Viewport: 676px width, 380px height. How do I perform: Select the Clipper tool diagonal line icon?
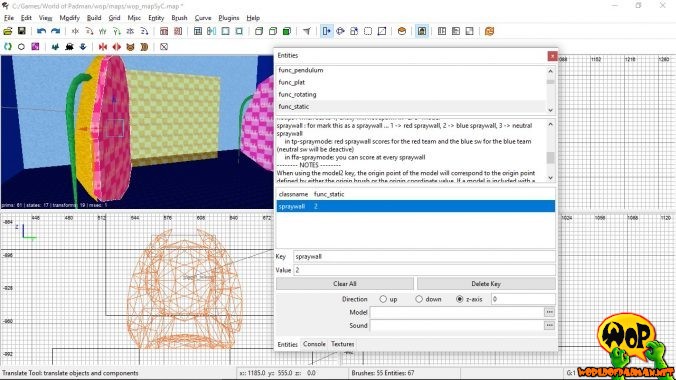click(382, 31)
